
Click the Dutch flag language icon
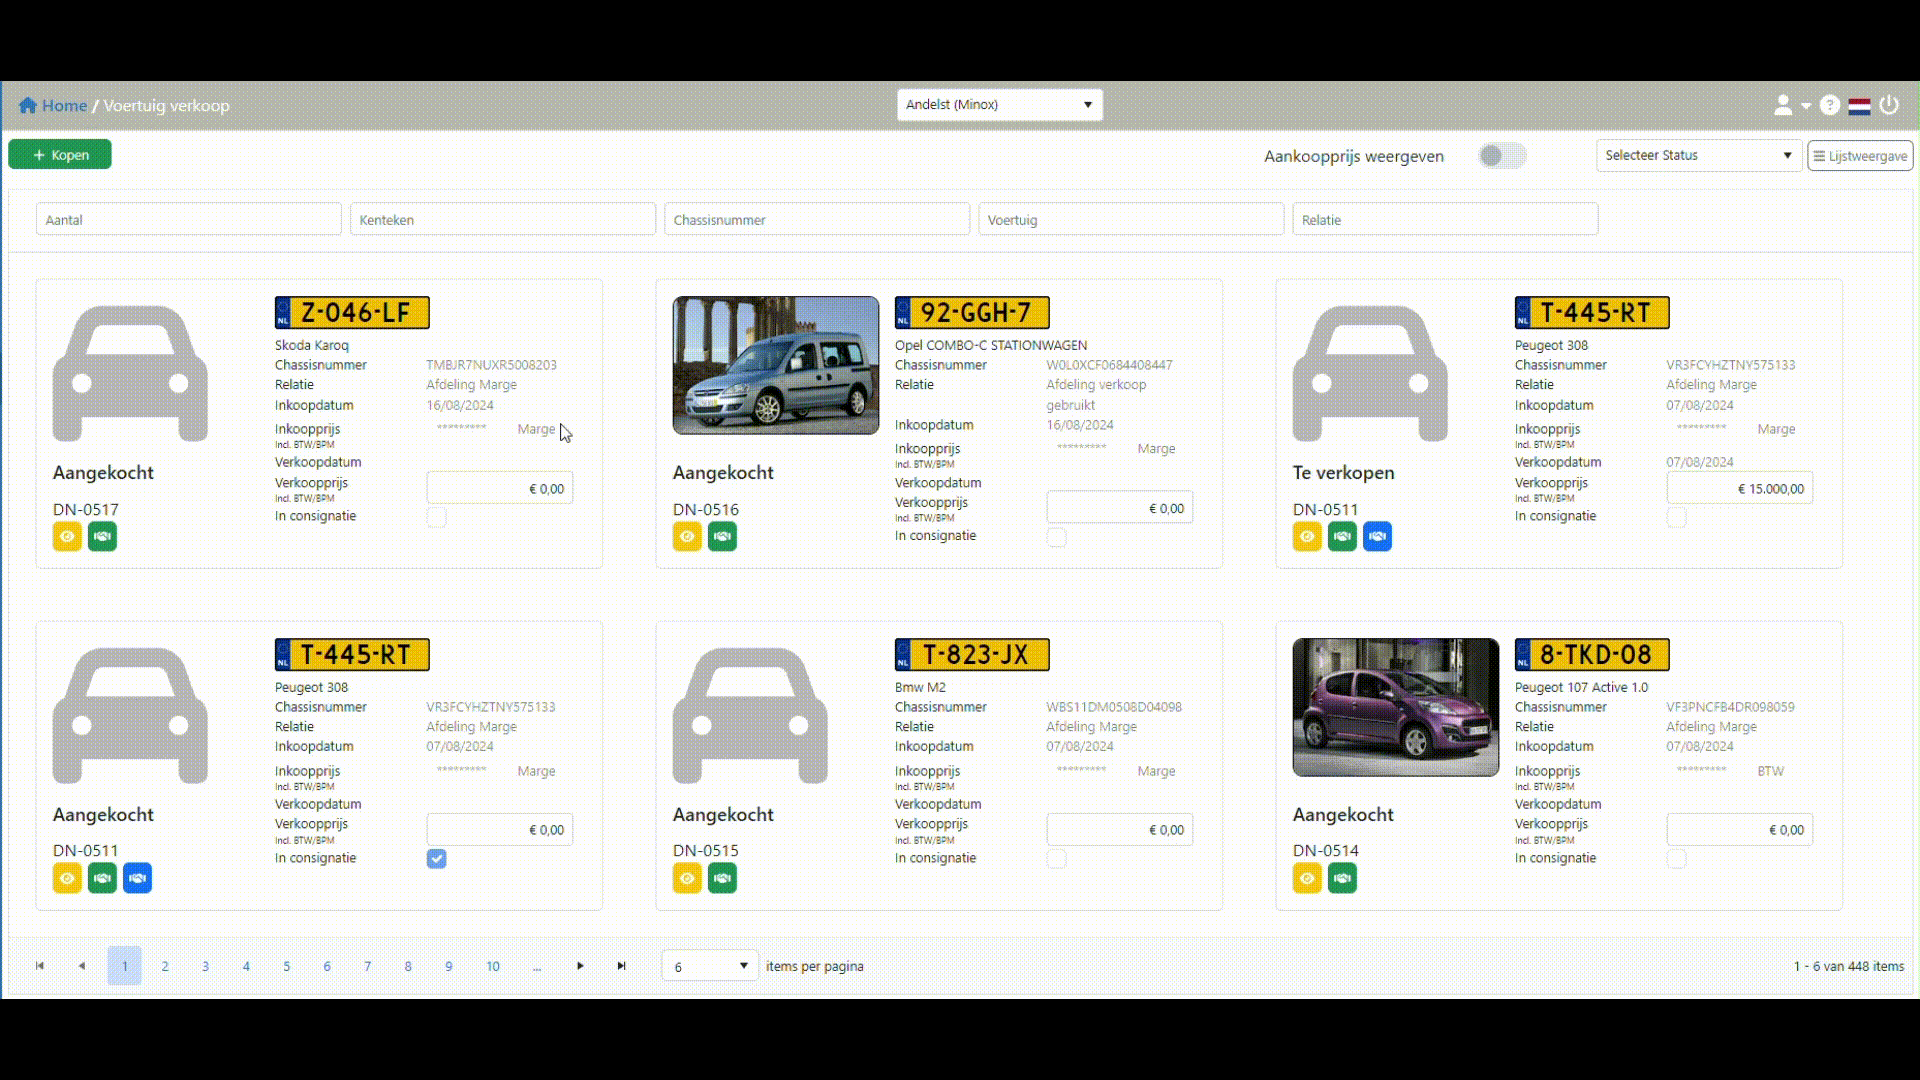point(1859,106)
